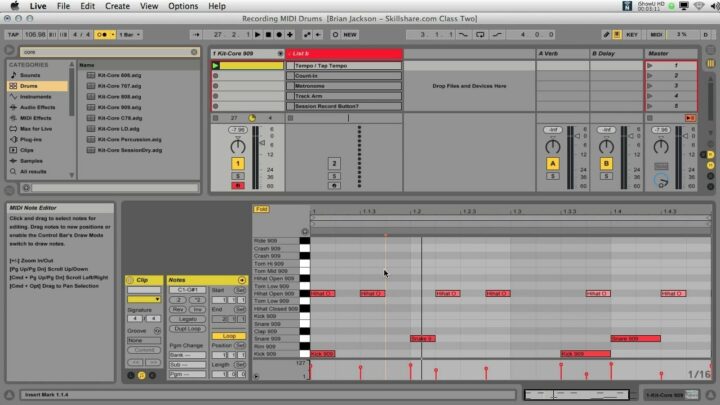Solo the Kit-Core 909 track
The width and height of the screenshot is (720, 405).
[238, 175]
